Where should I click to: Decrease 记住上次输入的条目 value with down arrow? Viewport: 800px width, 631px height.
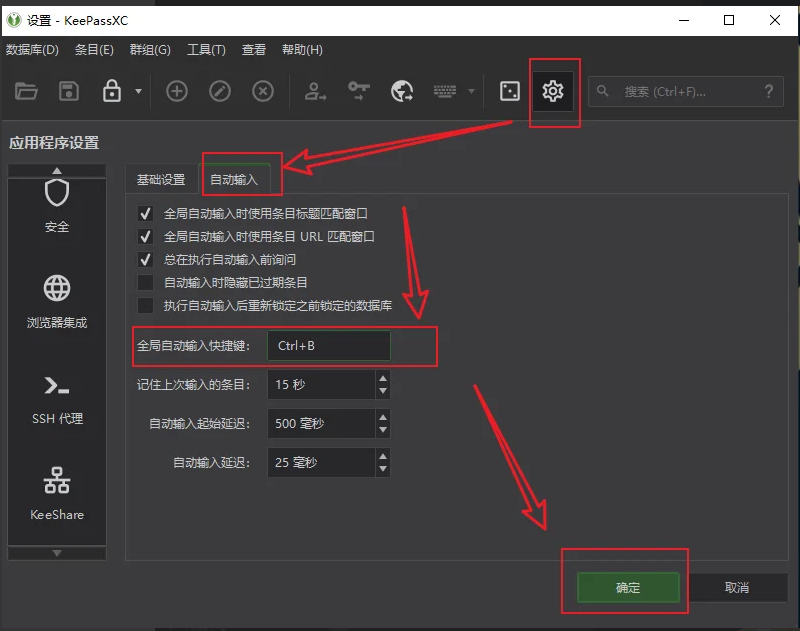[383, 391]
